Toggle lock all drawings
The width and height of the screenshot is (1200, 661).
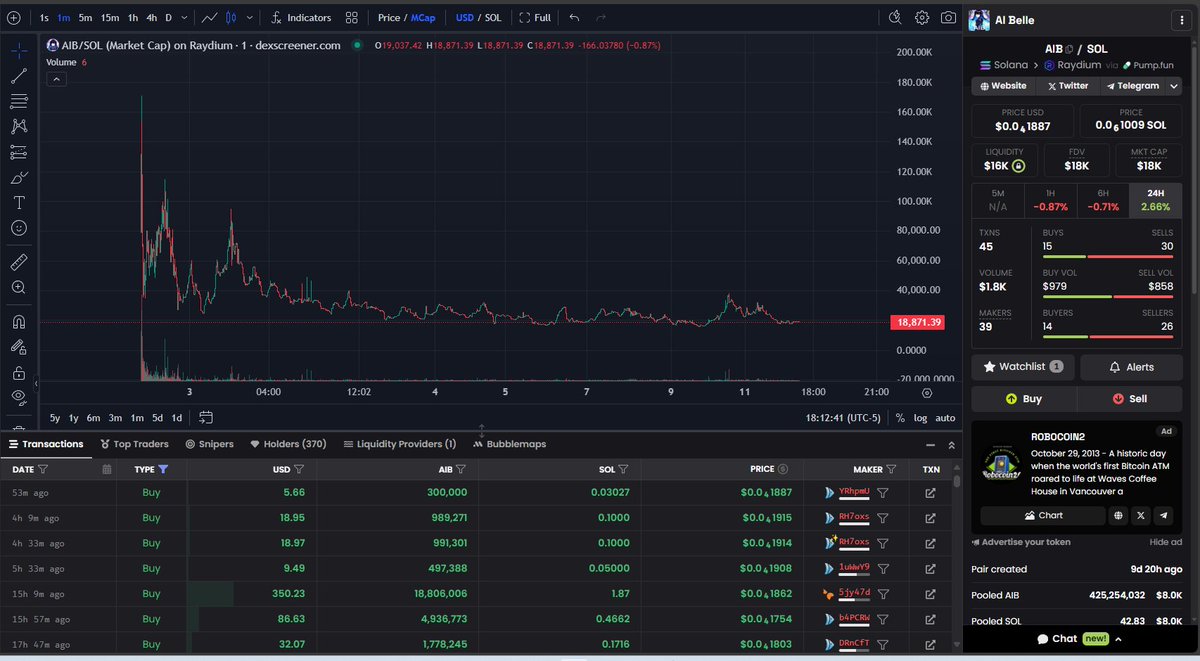(x=18, y=373)
